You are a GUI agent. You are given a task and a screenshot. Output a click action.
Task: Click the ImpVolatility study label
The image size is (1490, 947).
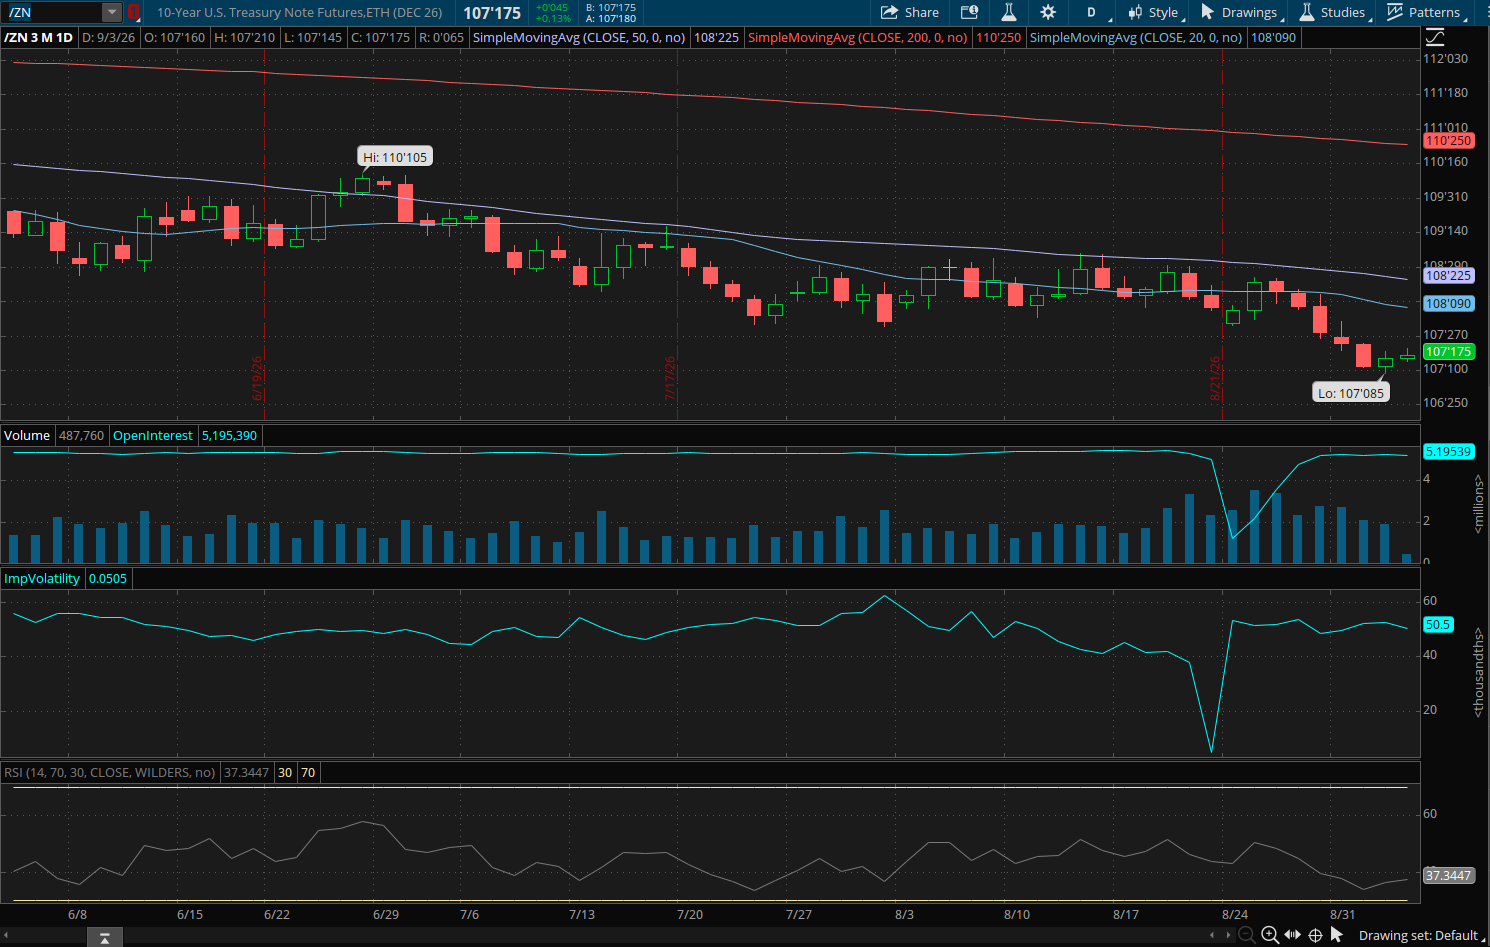click(42, 578)
